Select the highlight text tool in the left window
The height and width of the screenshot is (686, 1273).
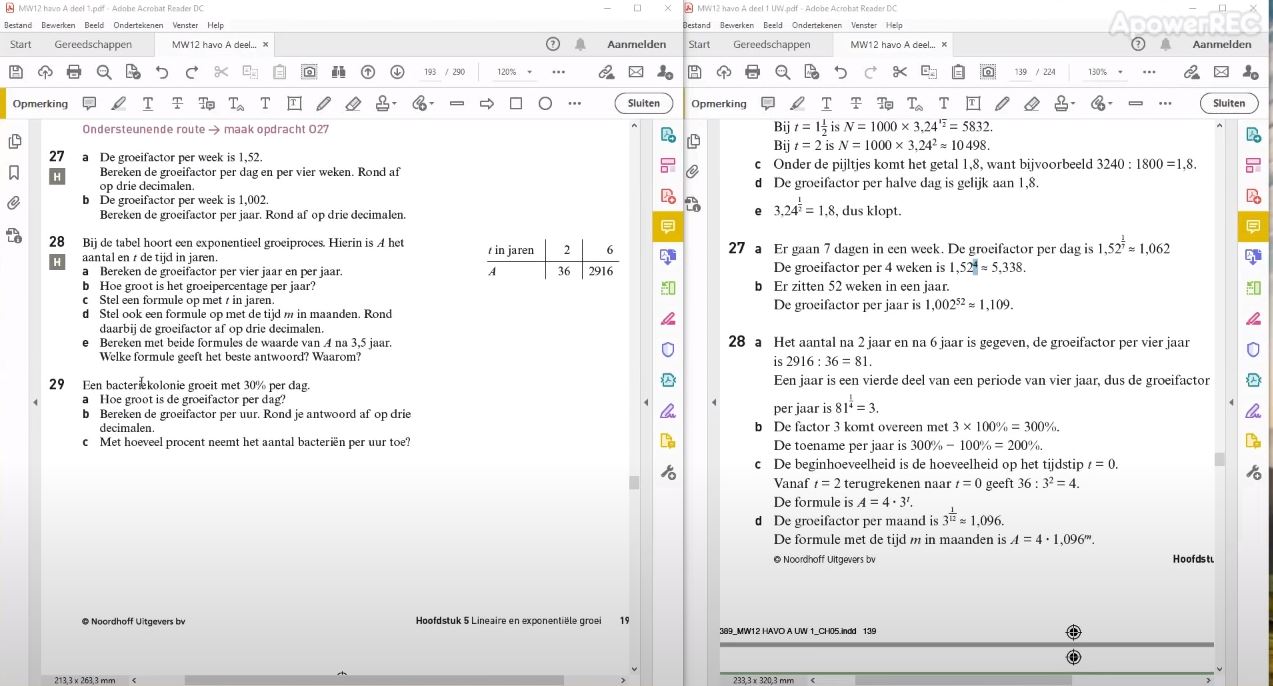pos(119,103)
